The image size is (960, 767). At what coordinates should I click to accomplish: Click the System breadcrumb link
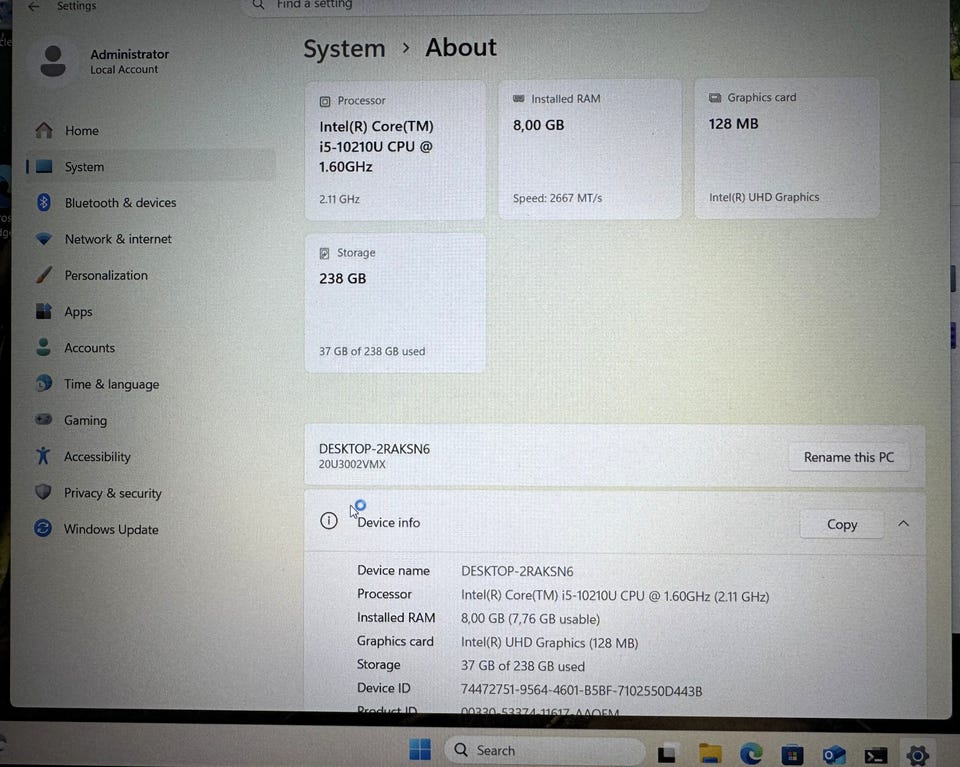(344, 48)
